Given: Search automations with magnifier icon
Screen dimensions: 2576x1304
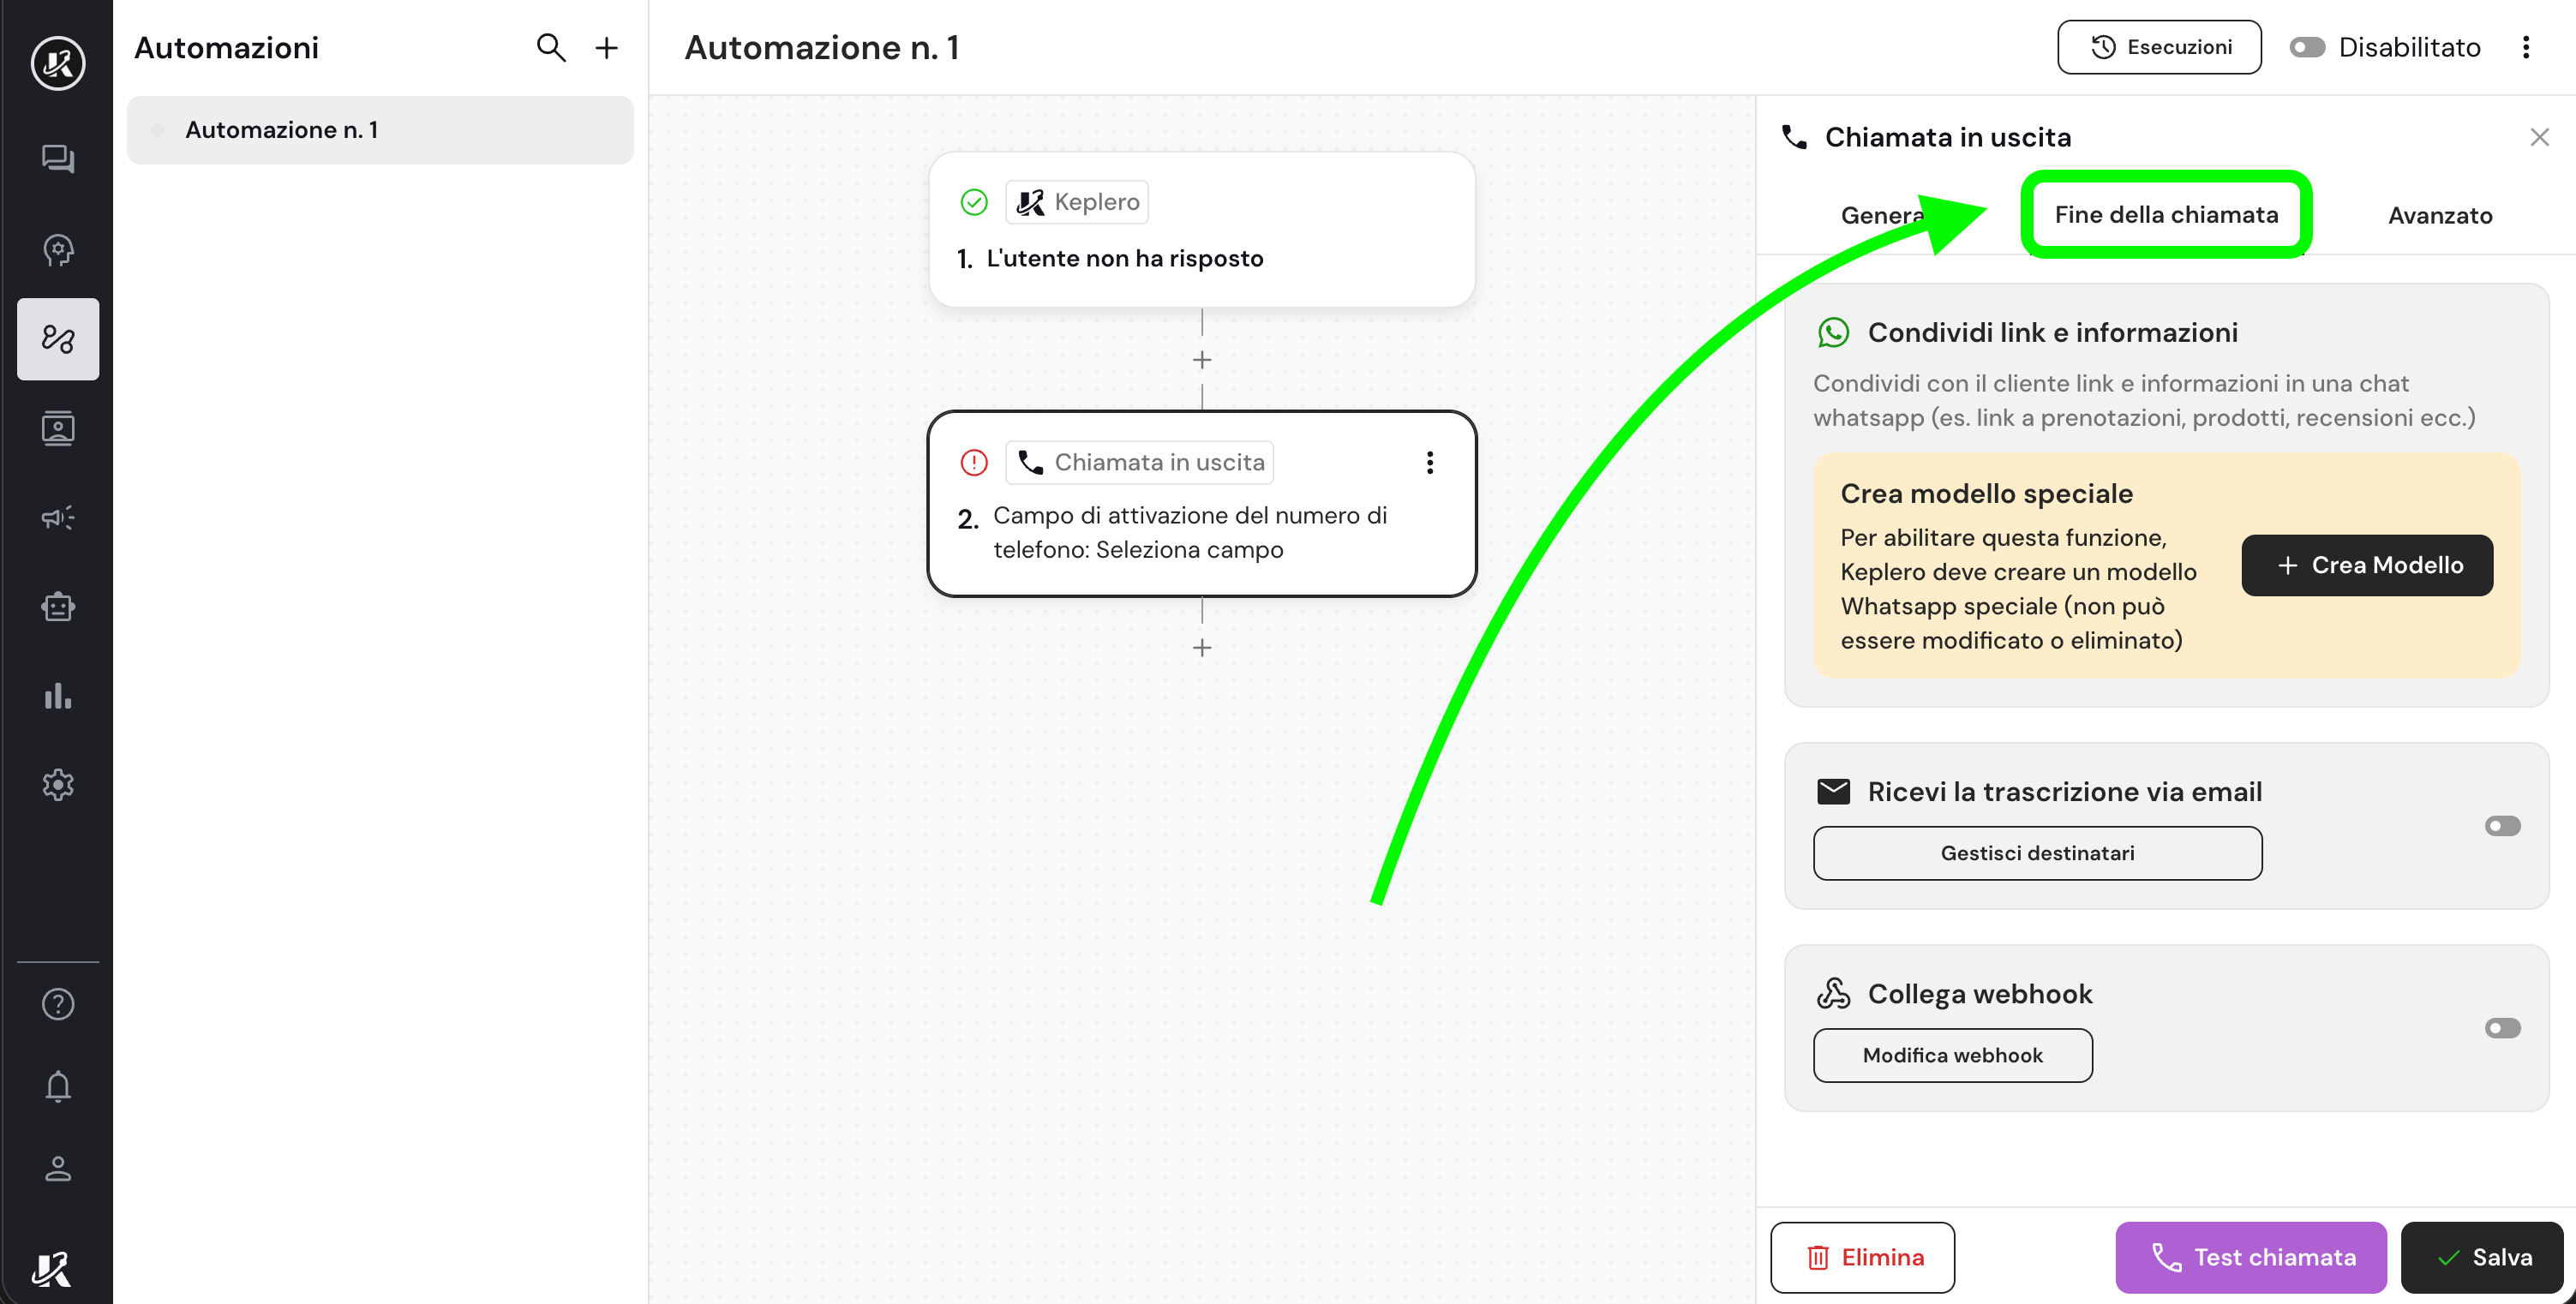Looking at the screenshot, I should 550,47.
